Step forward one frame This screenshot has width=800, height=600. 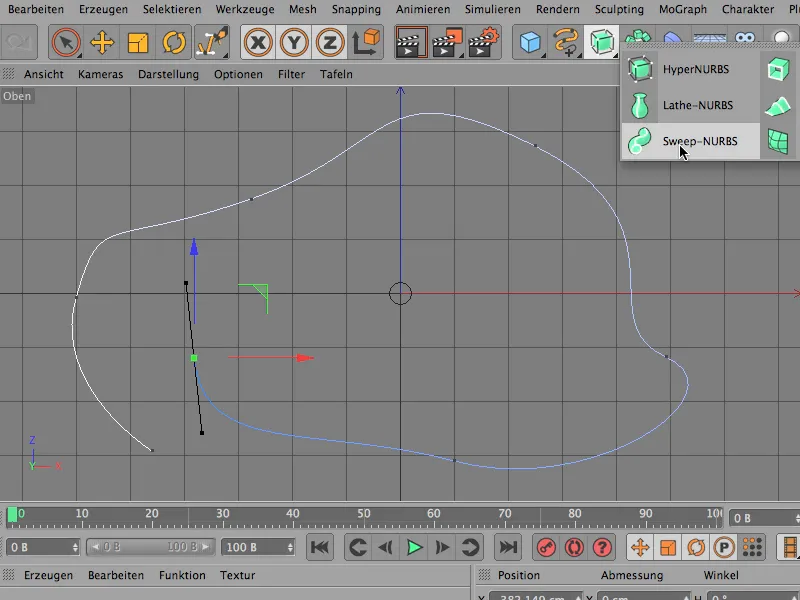[x=442, y=547]
